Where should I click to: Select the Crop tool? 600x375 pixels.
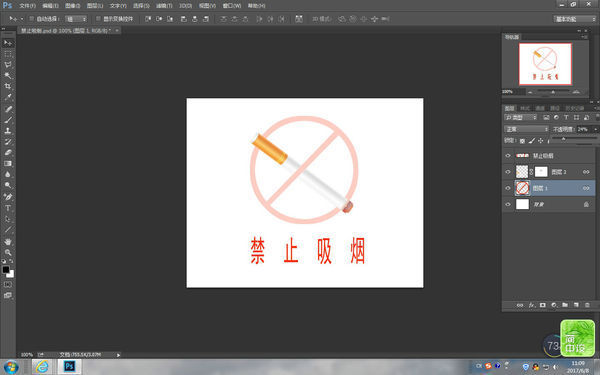coord(8,86)
